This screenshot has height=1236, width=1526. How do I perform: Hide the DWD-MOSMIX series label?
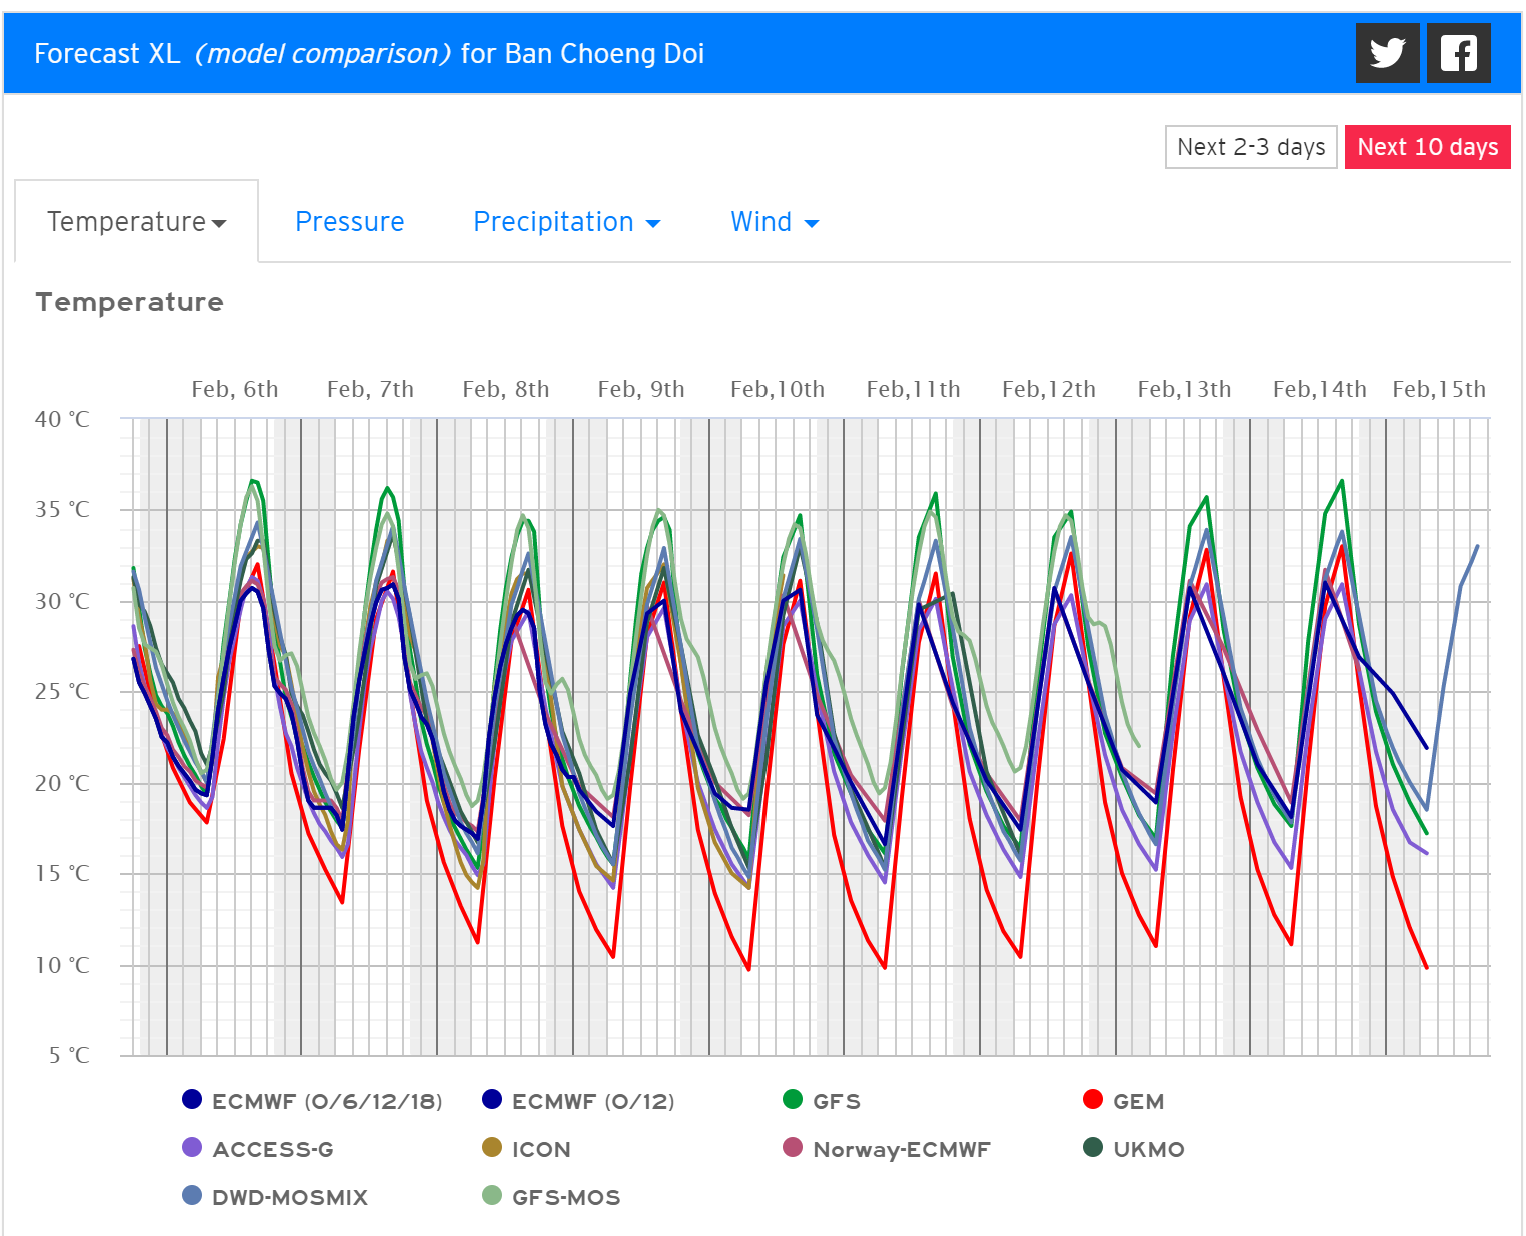290,1198
